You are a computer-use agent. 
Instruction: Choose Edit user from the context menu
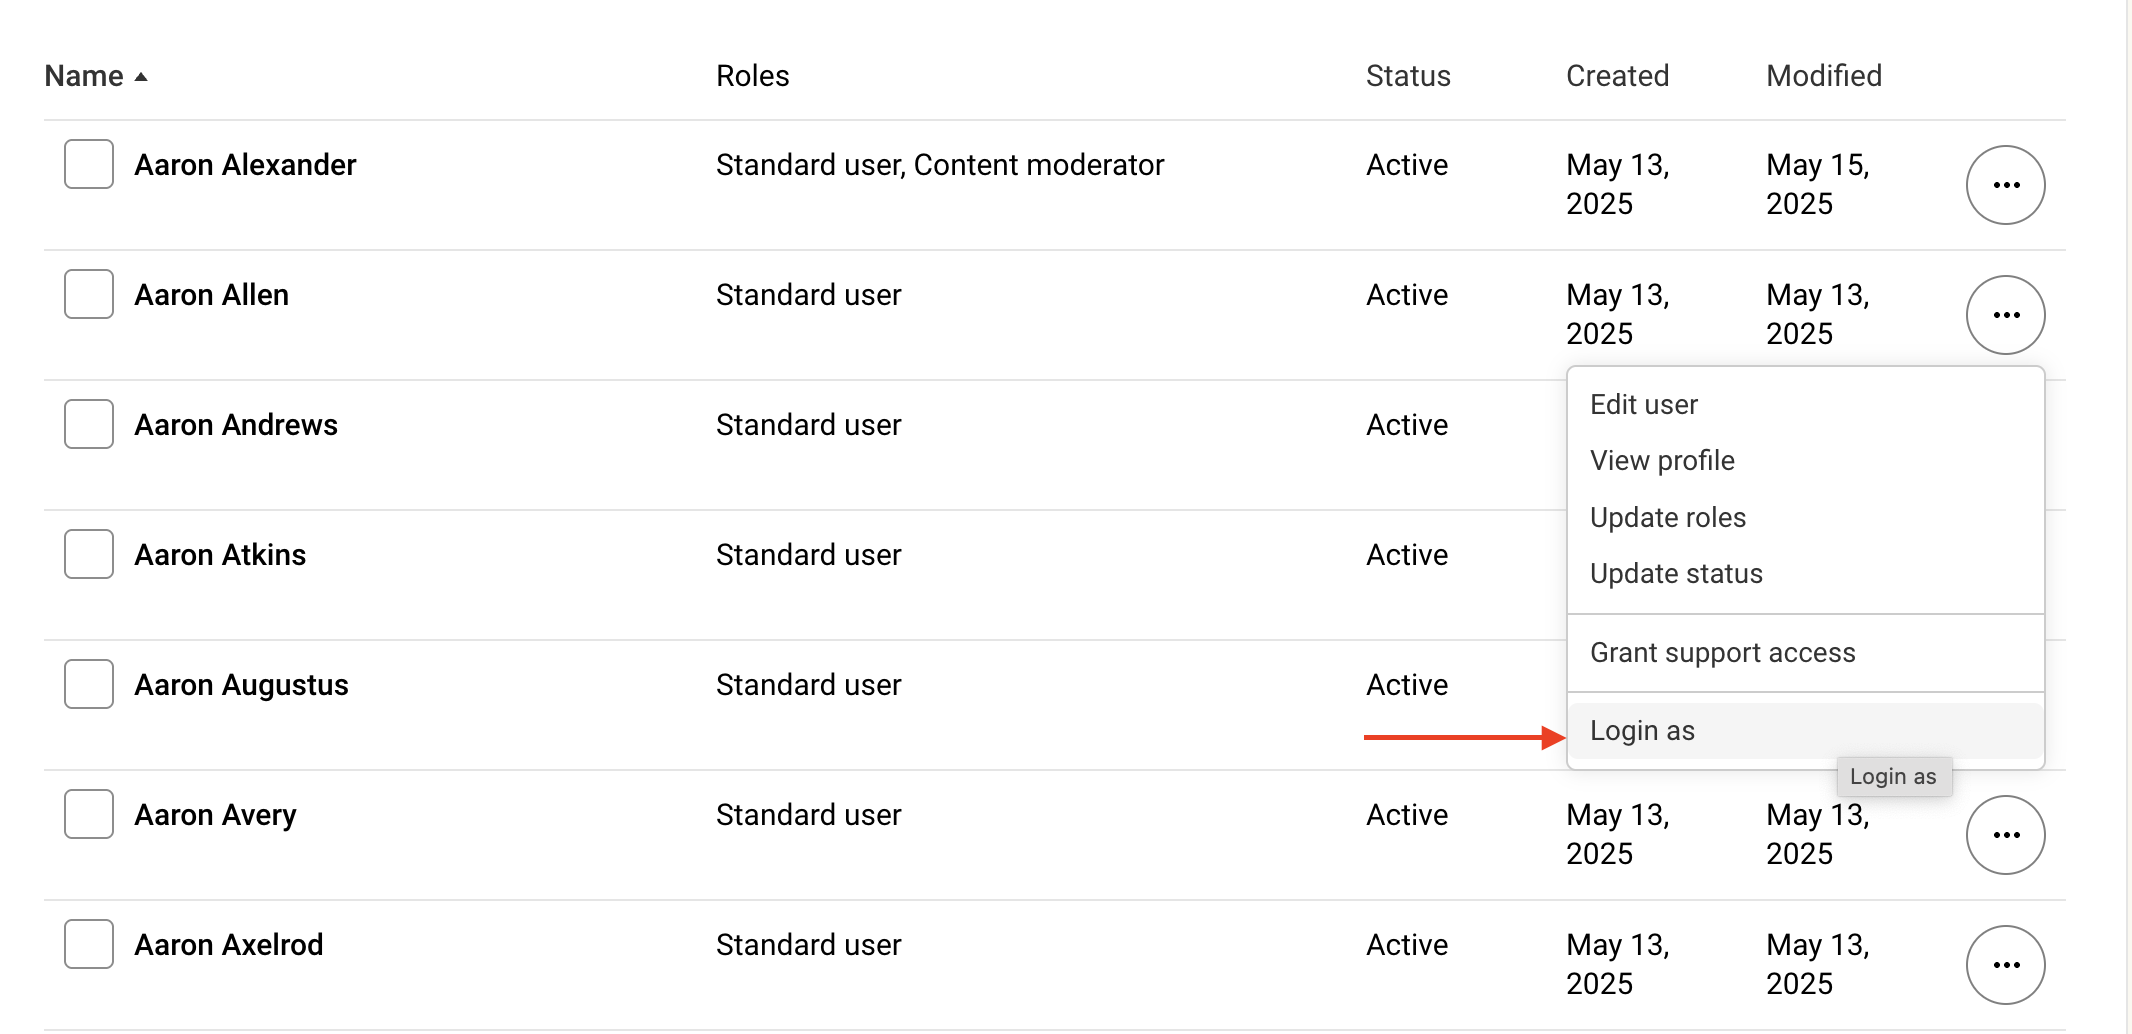[1644, 405]
